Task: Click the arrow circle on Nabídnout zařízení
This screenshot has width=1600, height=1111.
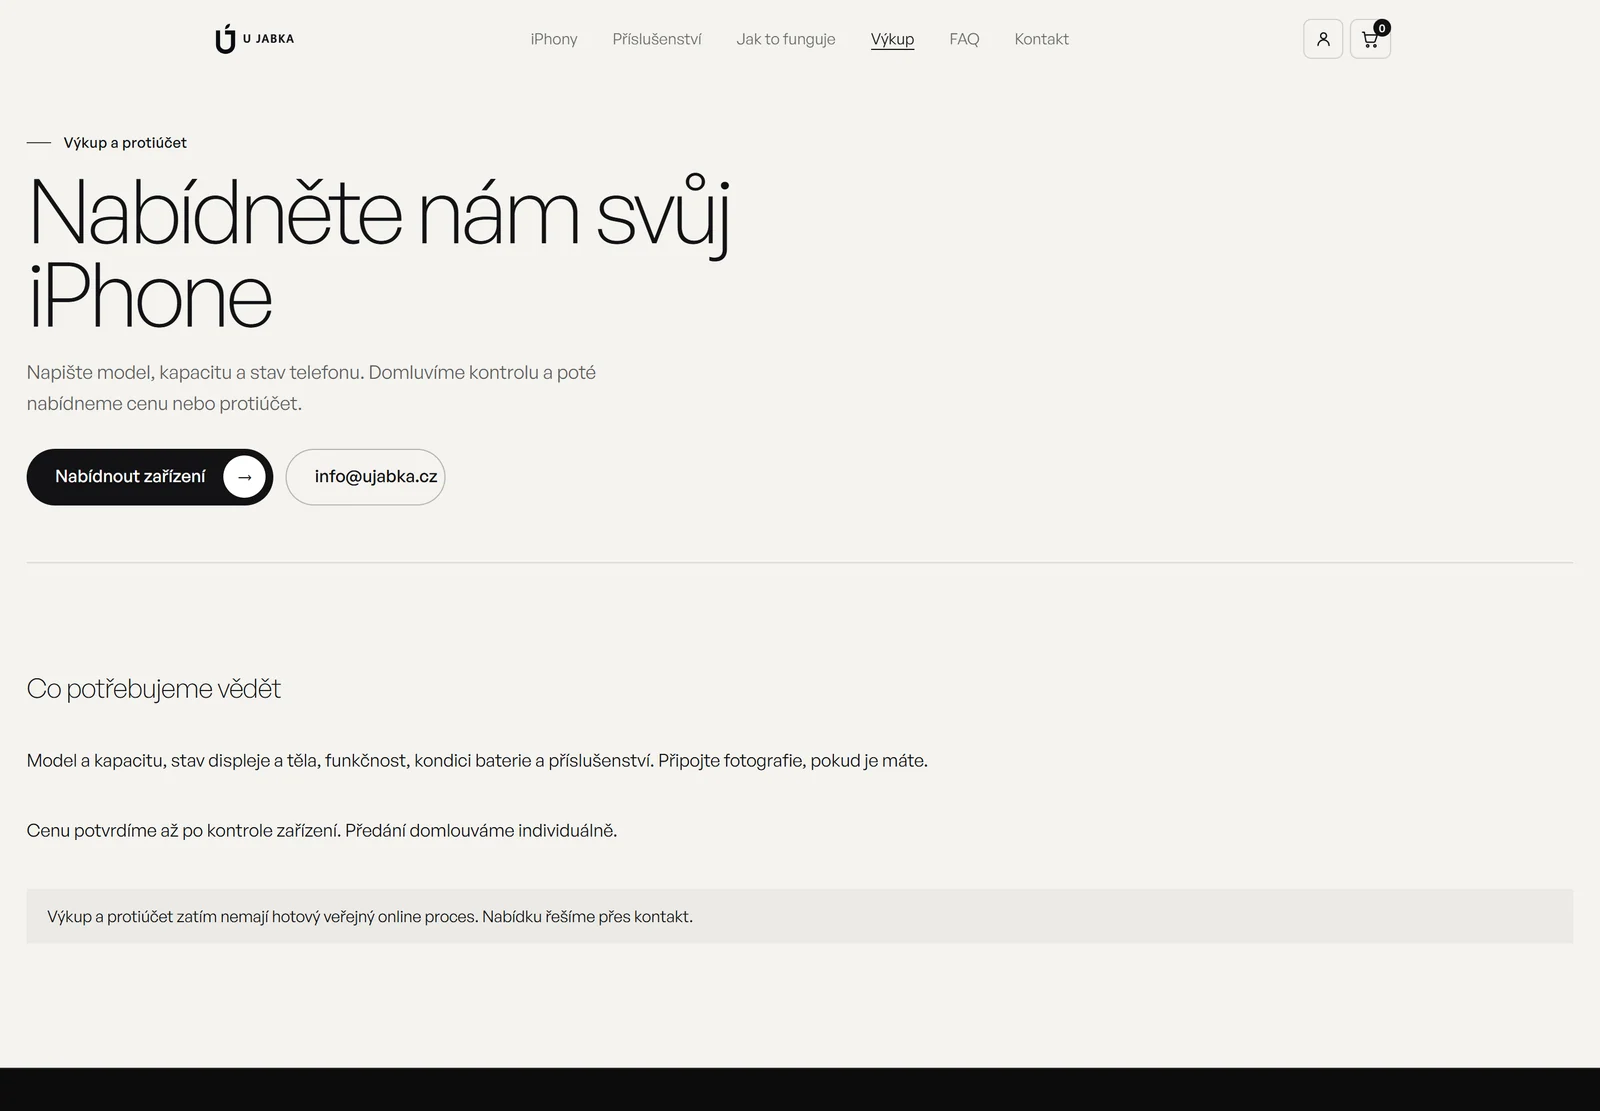Action: (244, 477)
